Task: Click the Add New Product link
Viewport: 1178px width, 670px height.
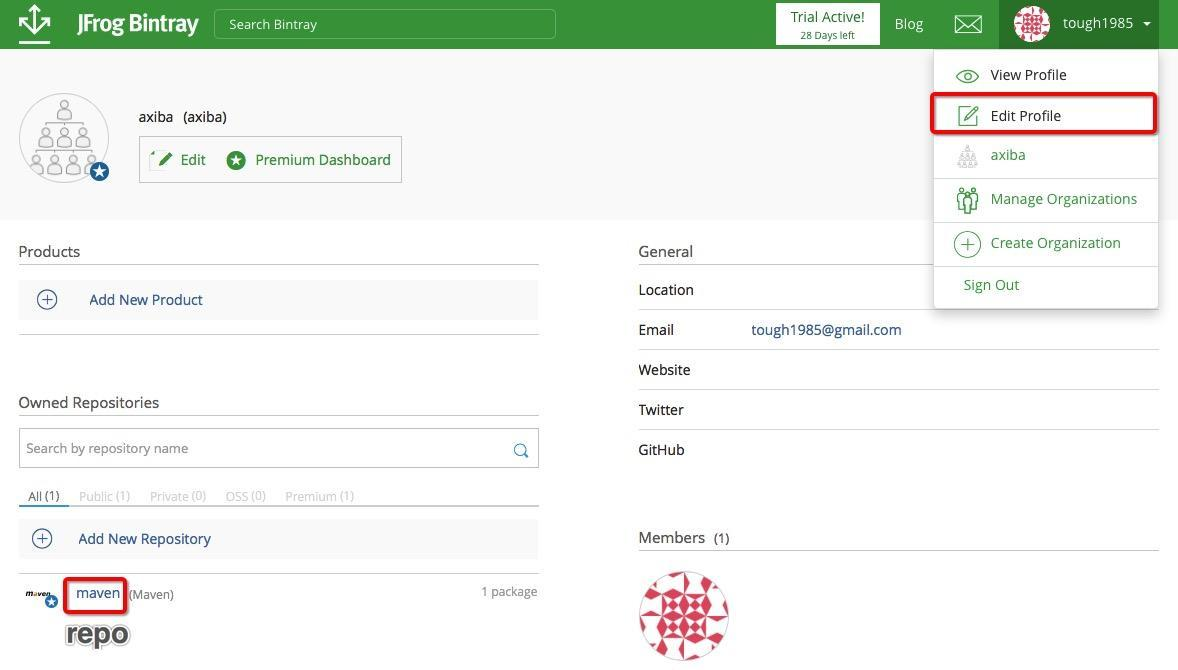Action: 146,300
